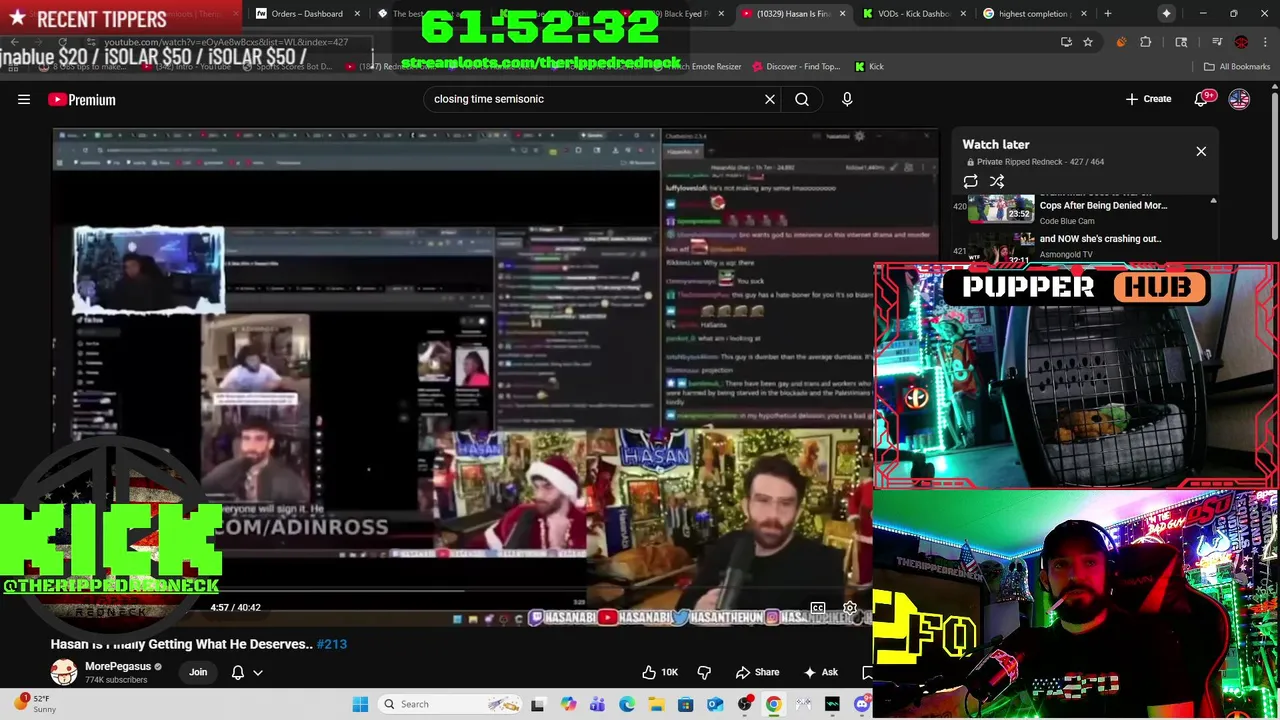Open the MorePegasus channel name link
This screenshot has width=1280, height=720.
coord(118,666)
